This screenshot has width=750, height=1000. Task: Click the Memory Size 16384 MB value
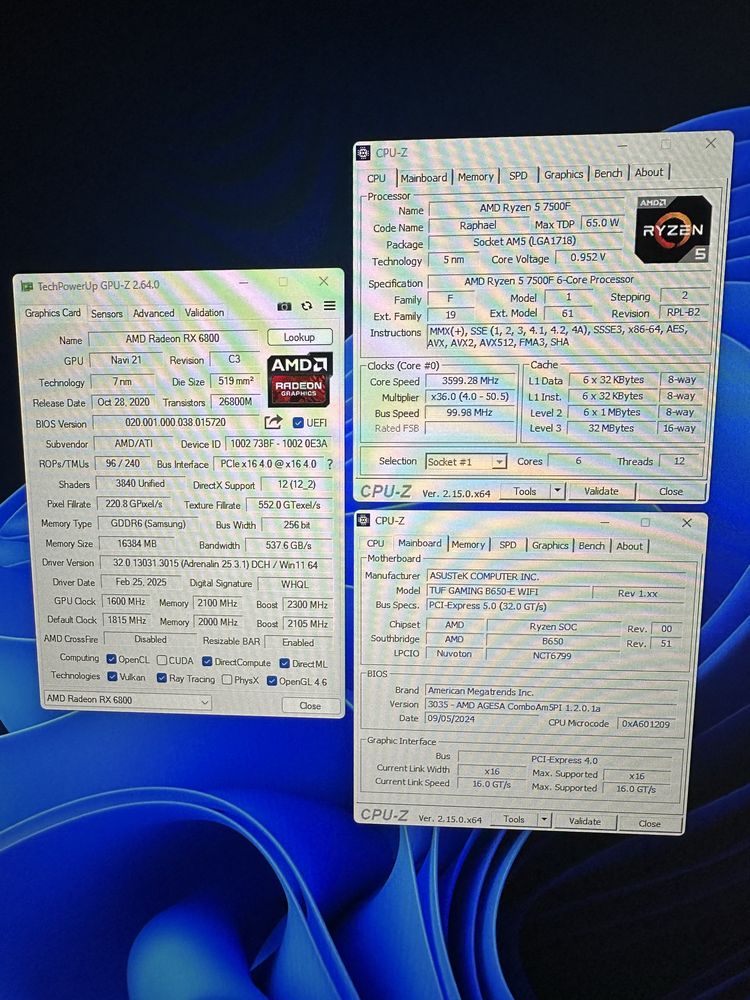click(136, 544)
